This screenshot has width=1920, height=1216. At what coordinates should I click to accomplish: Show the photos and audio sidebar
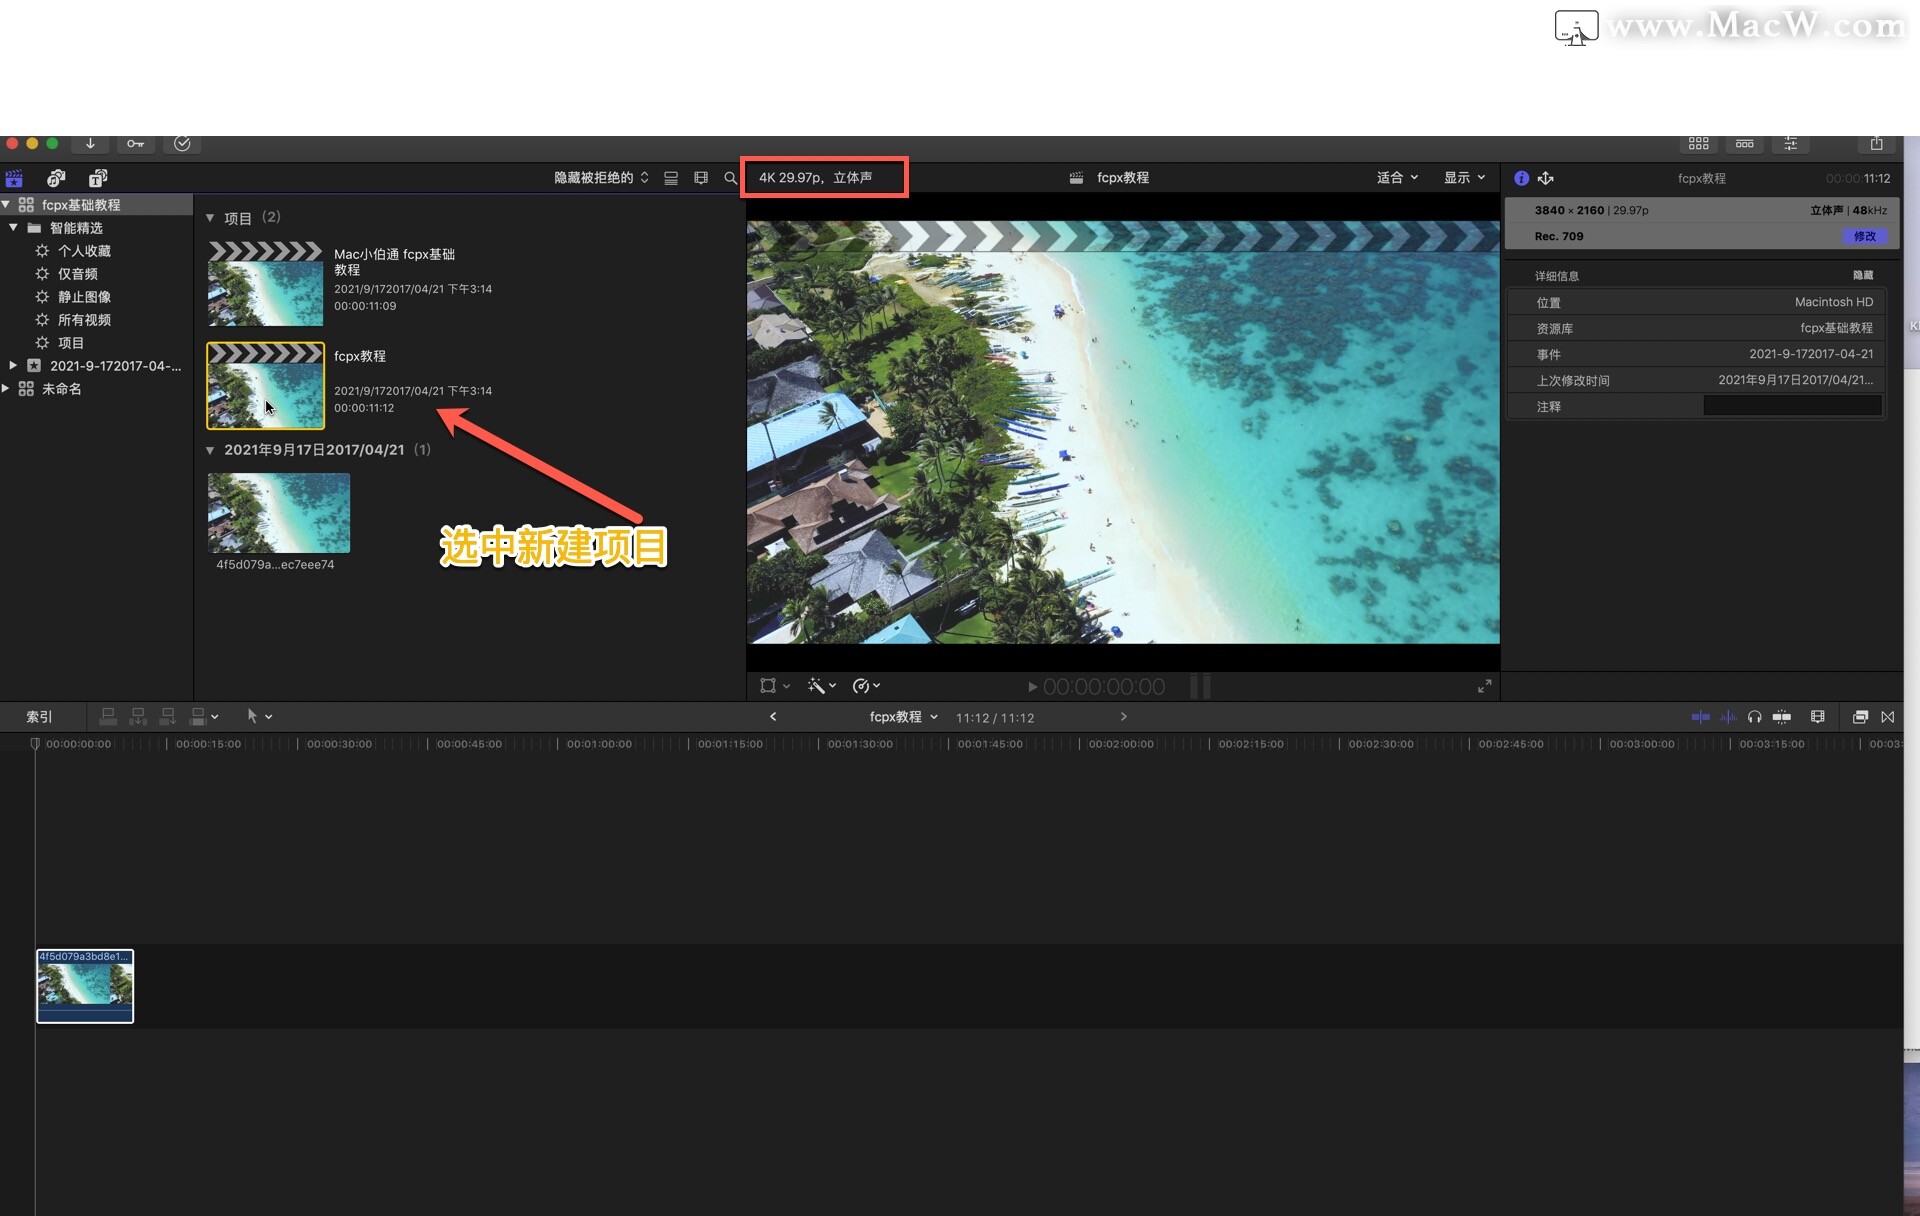[56, 178]
